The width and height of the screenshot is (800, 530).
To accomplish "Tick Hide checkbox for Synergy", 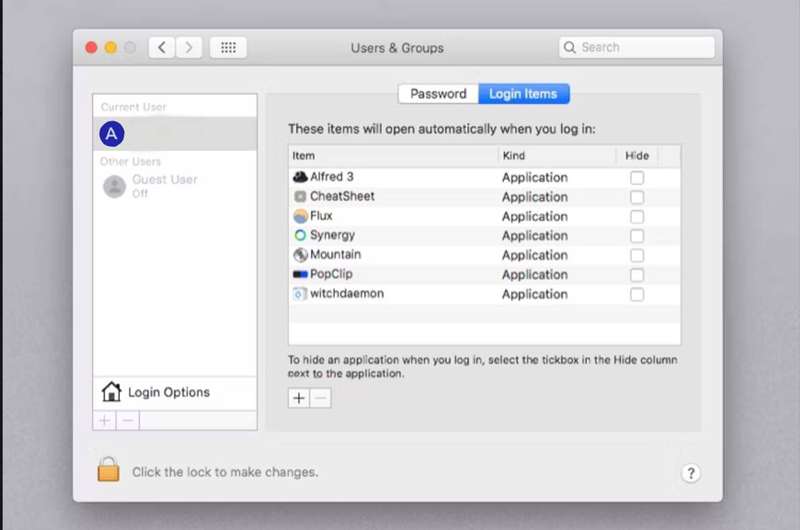I will (637, 236).
